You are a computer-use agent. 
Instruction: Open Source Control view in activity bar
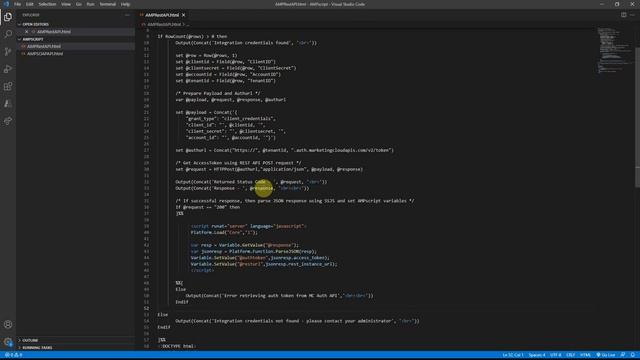coord(8,51)
